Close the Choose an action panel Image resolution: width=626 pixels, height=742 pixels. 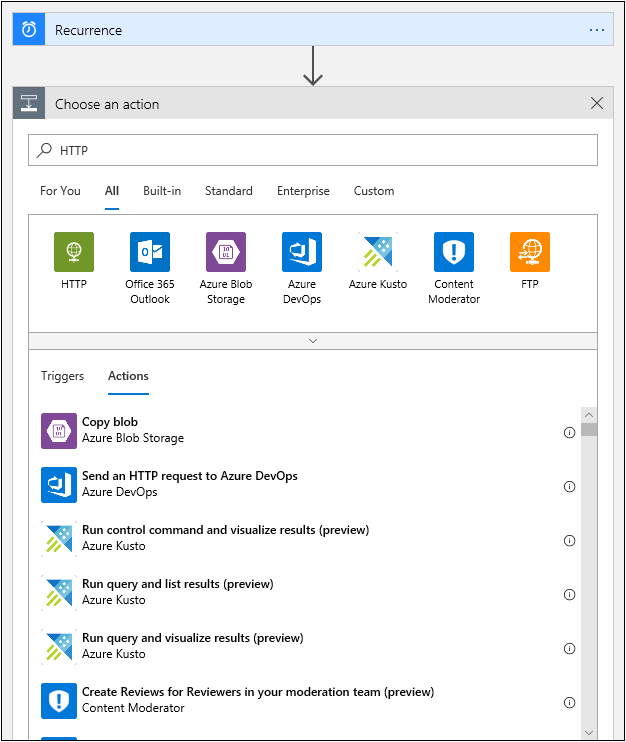click(x=597, y=103)
